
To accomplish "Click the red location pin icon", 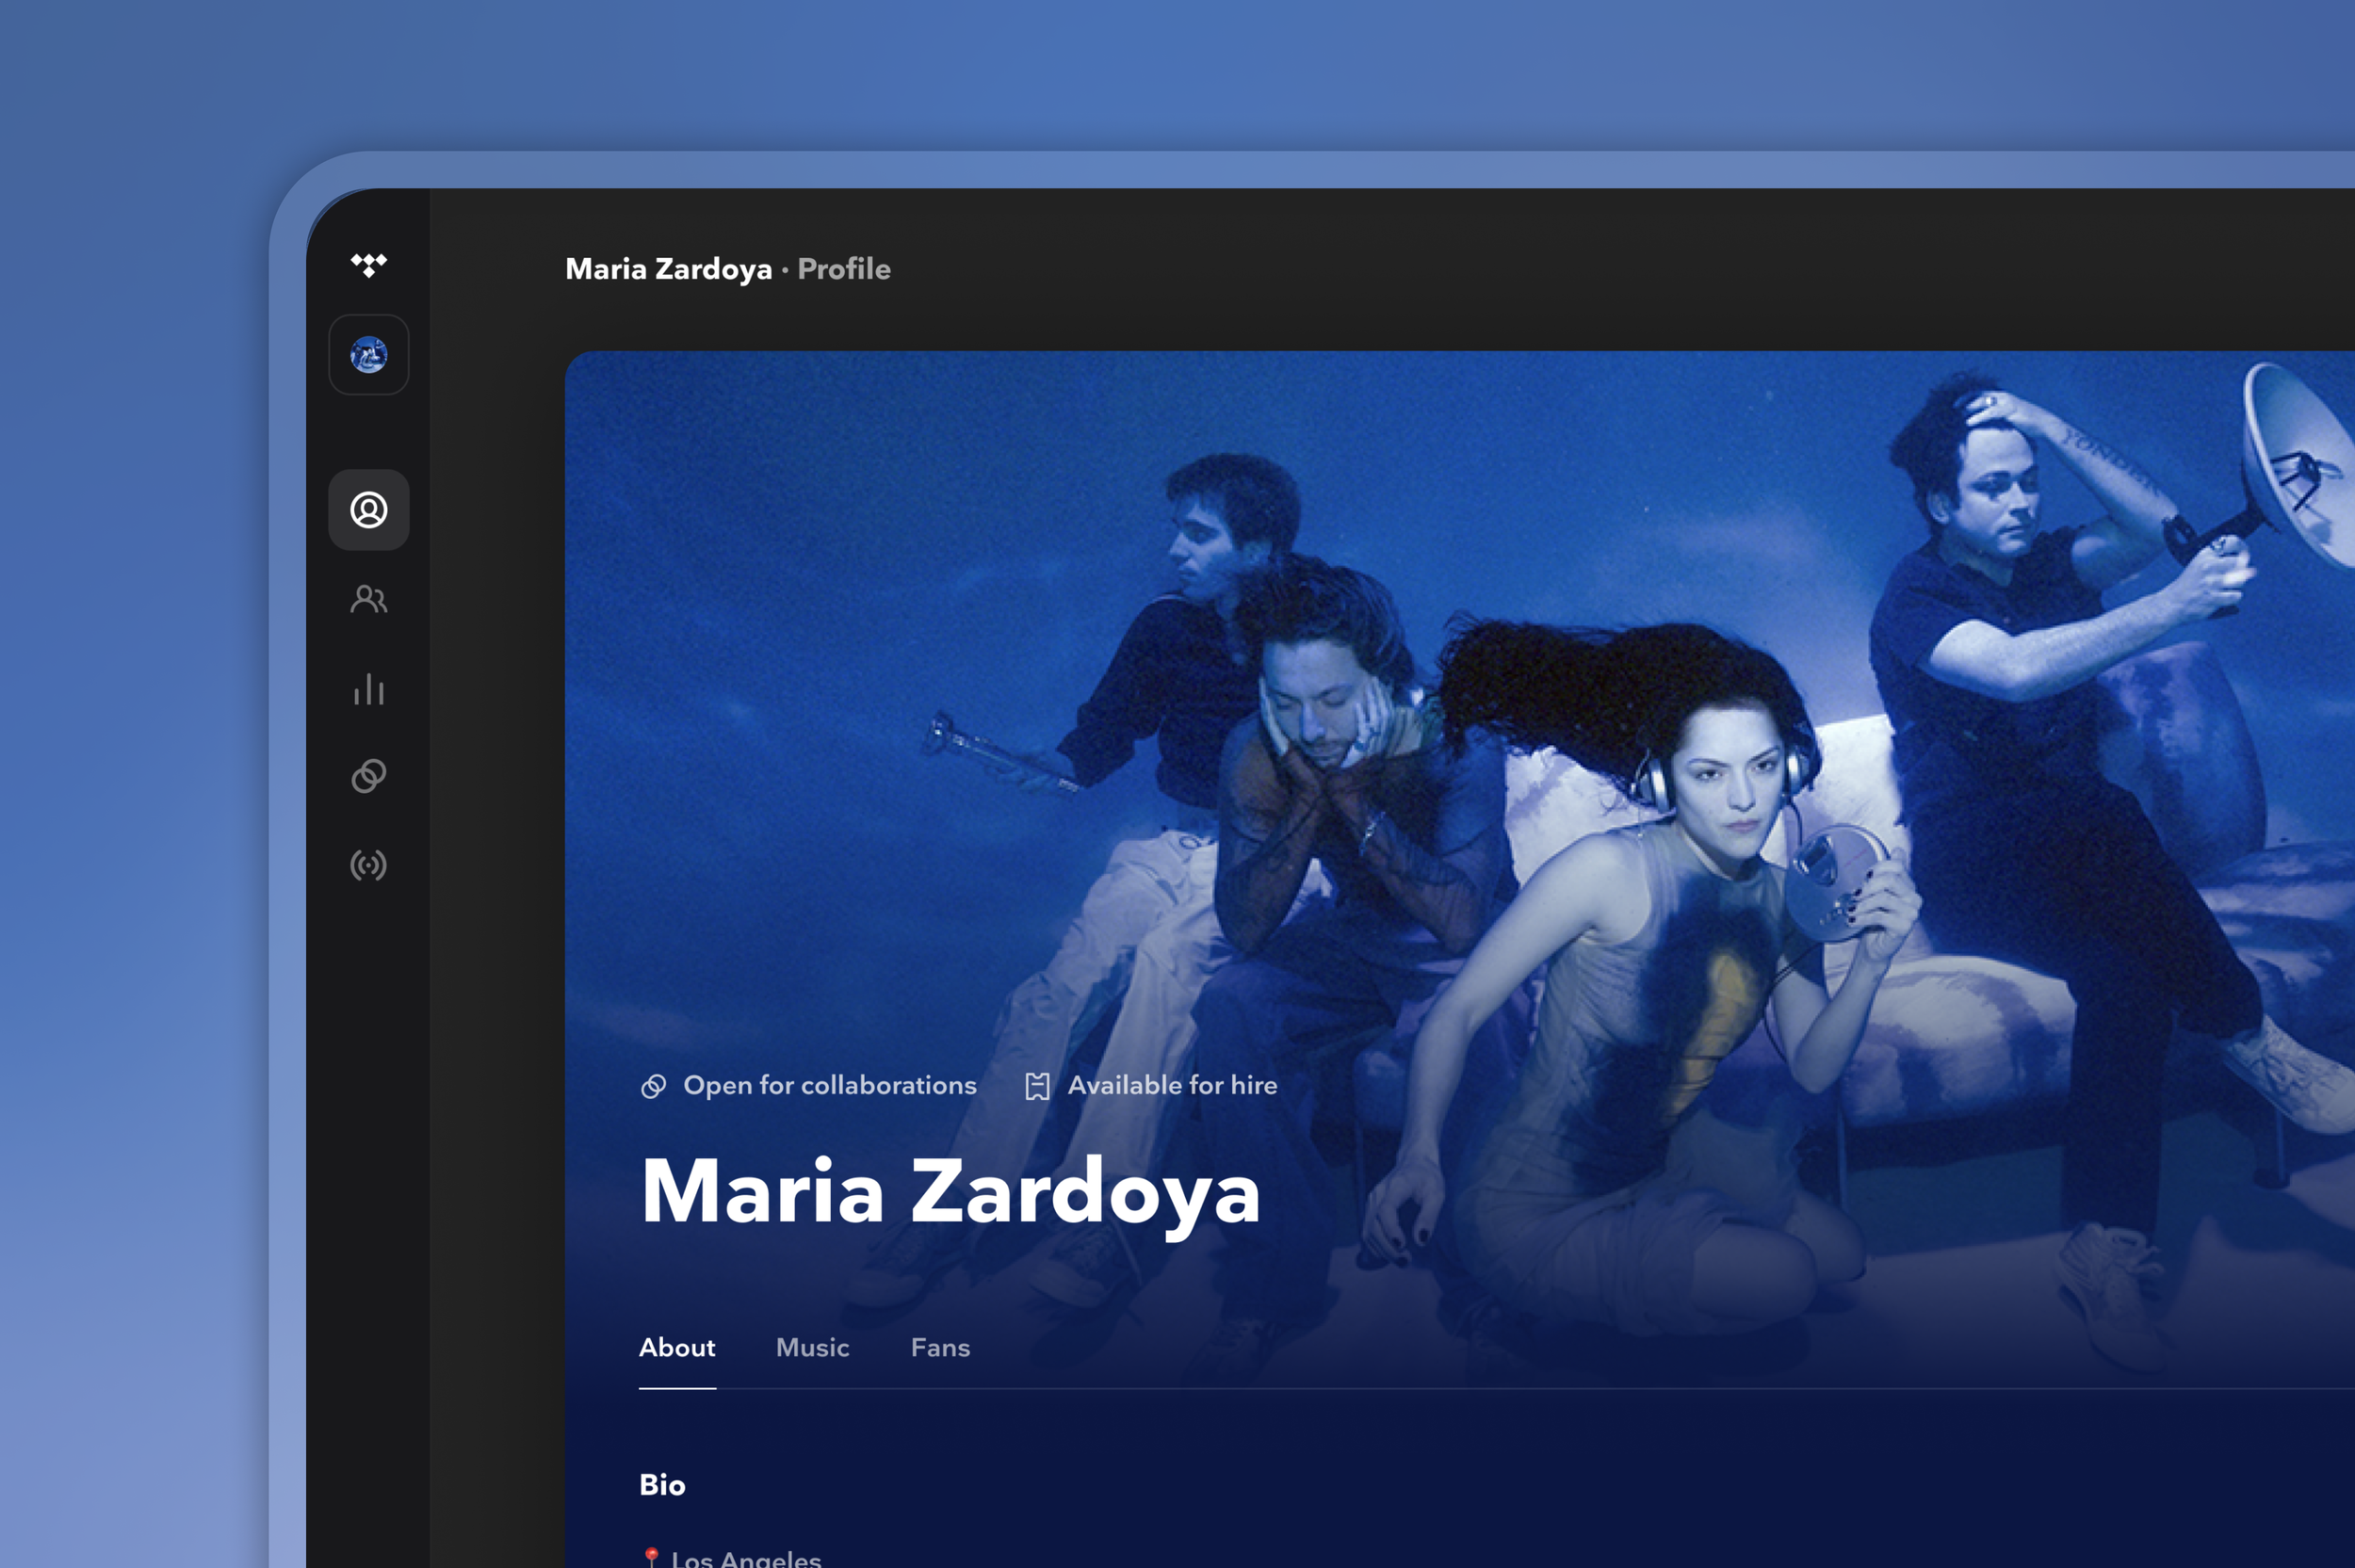I will point(651,1556).
